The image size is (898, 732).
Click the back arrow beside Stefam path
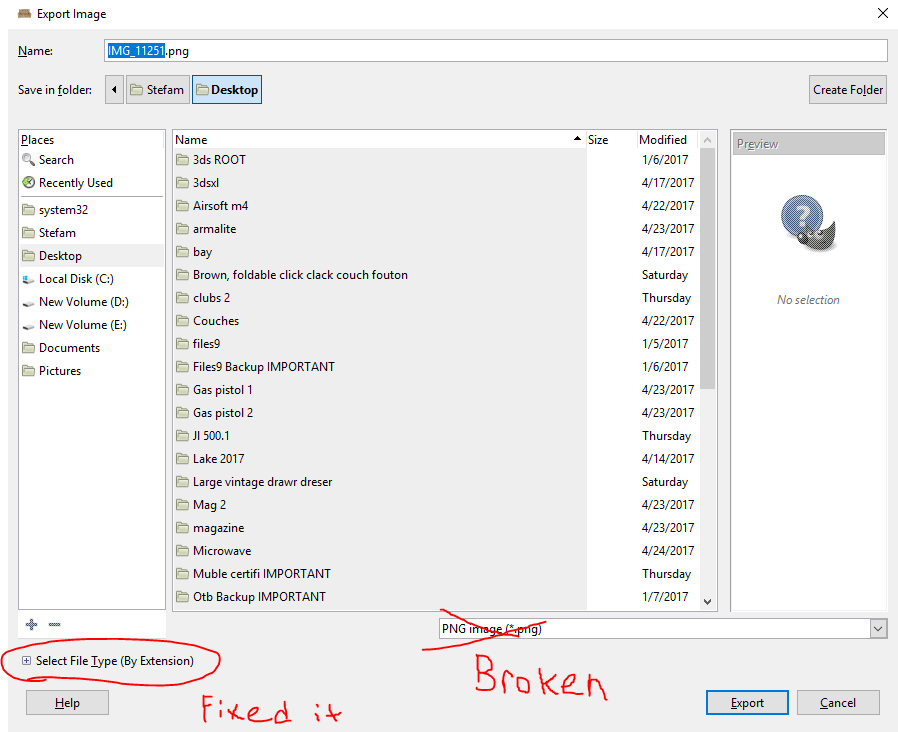point(114,90)
